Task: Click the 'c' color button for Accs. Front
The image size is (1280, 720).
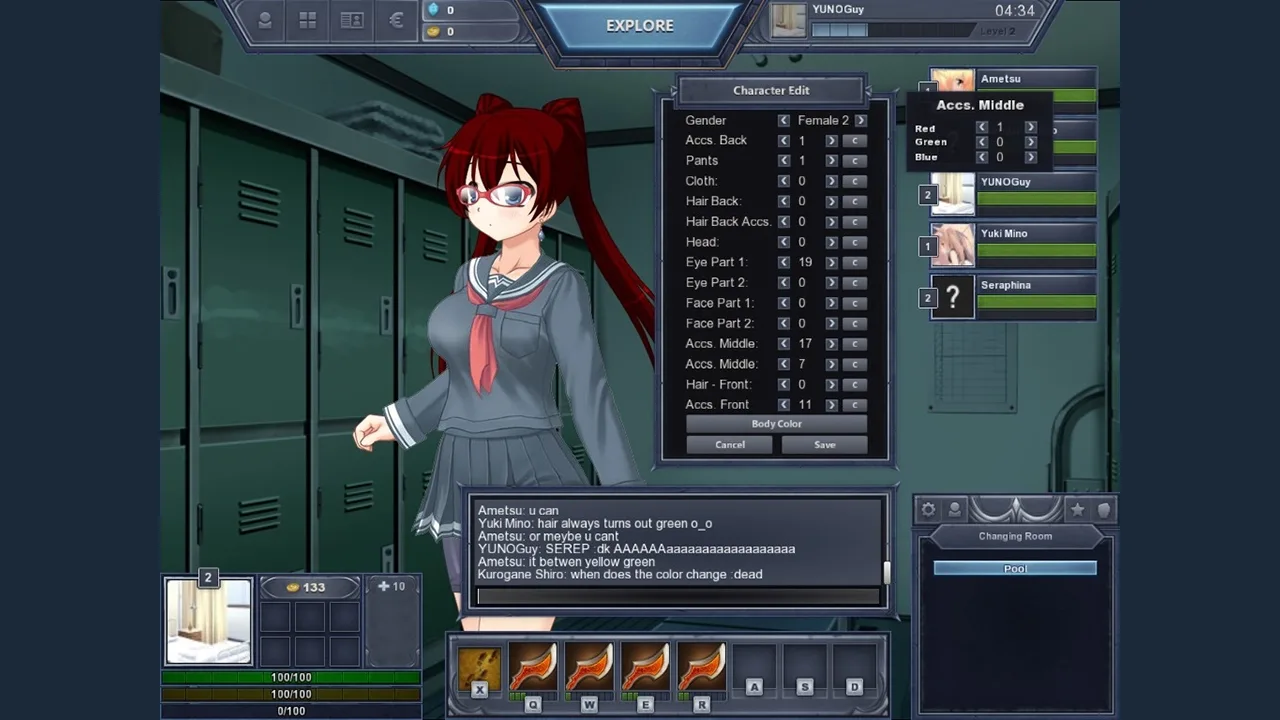Action: [x=854, y=405]
